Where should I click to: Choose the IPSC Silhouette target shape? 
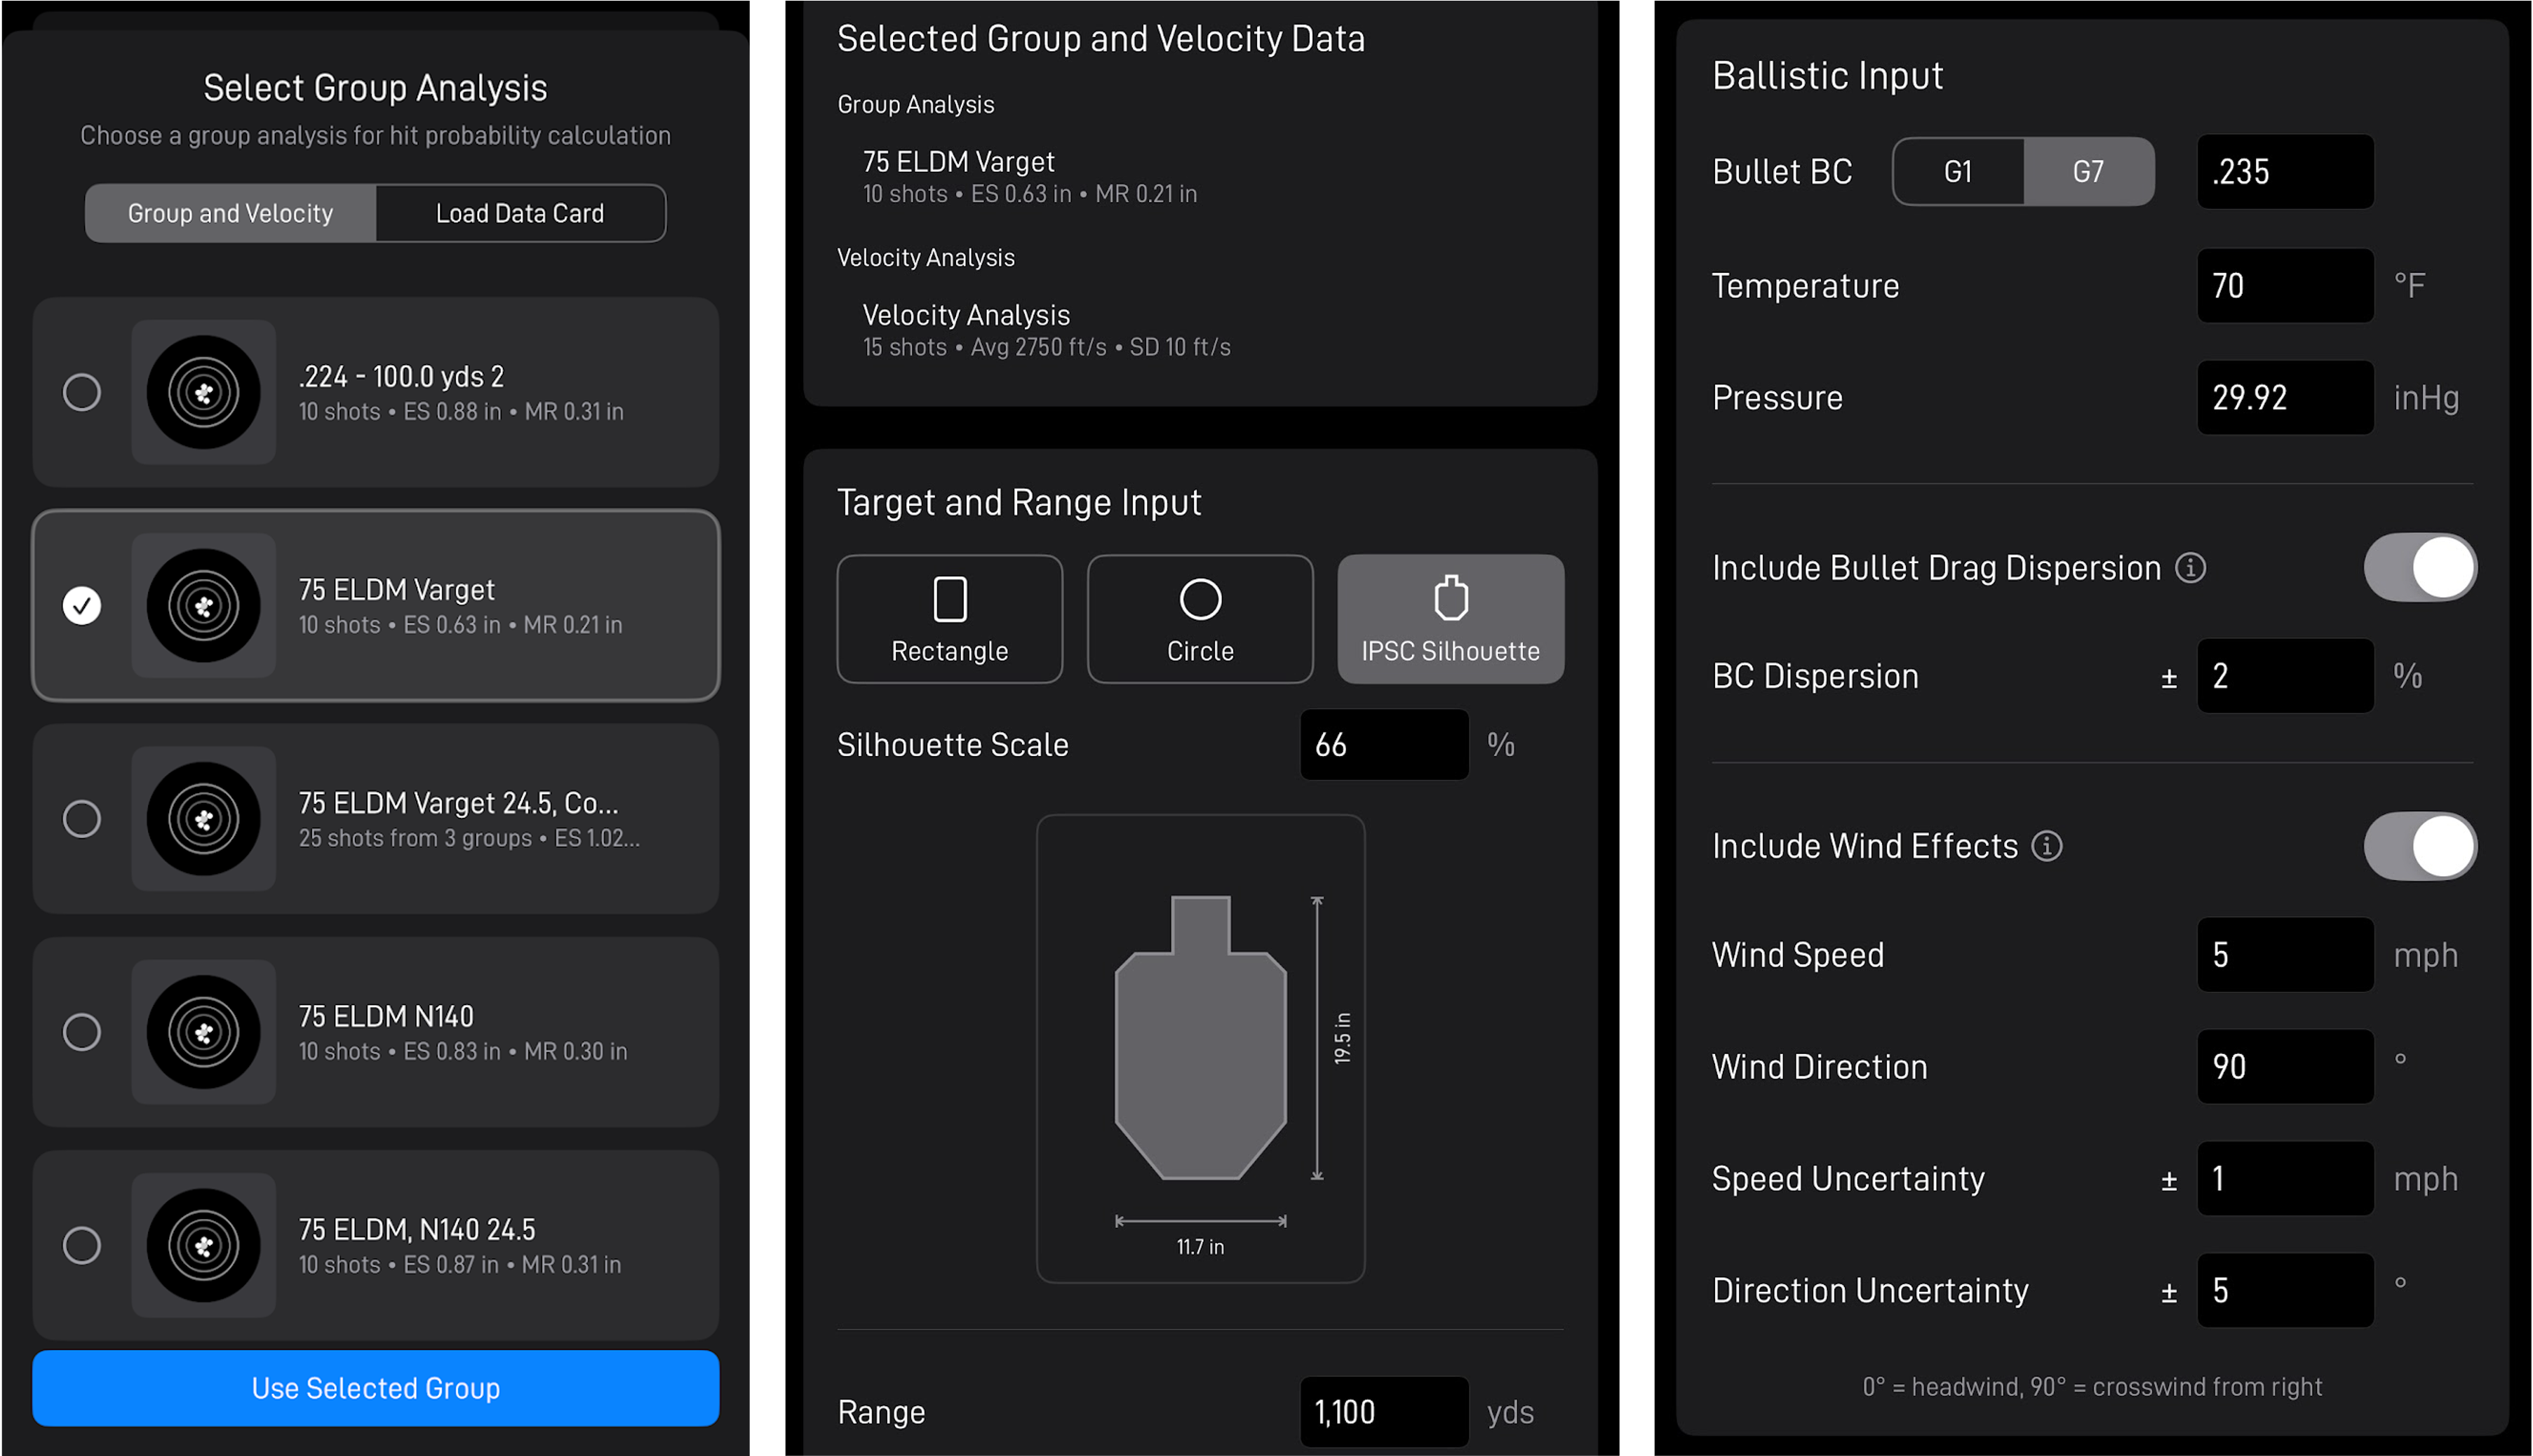click(x=1450, y=619)
